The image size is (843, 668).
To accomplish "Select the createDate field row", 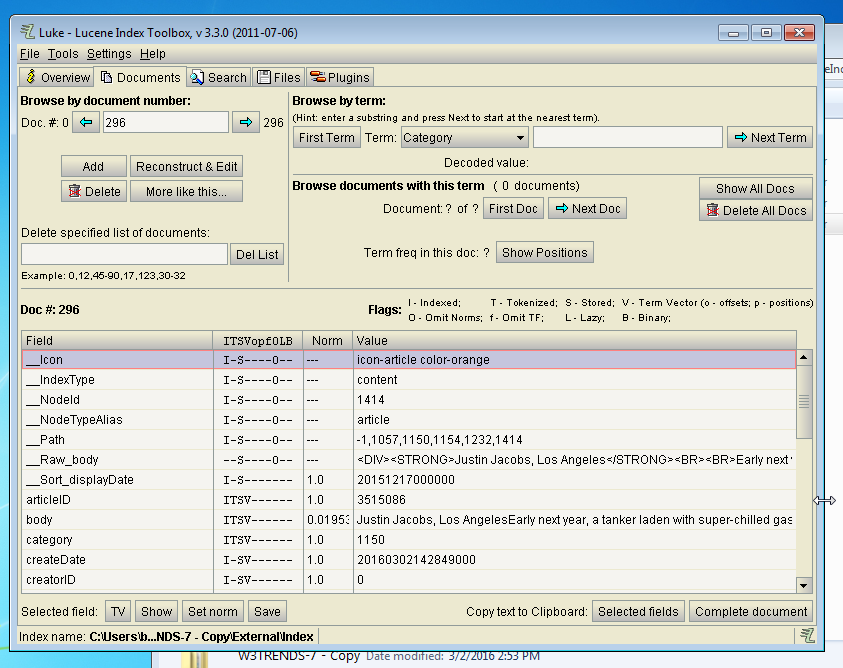I will (x=409, y=559).
